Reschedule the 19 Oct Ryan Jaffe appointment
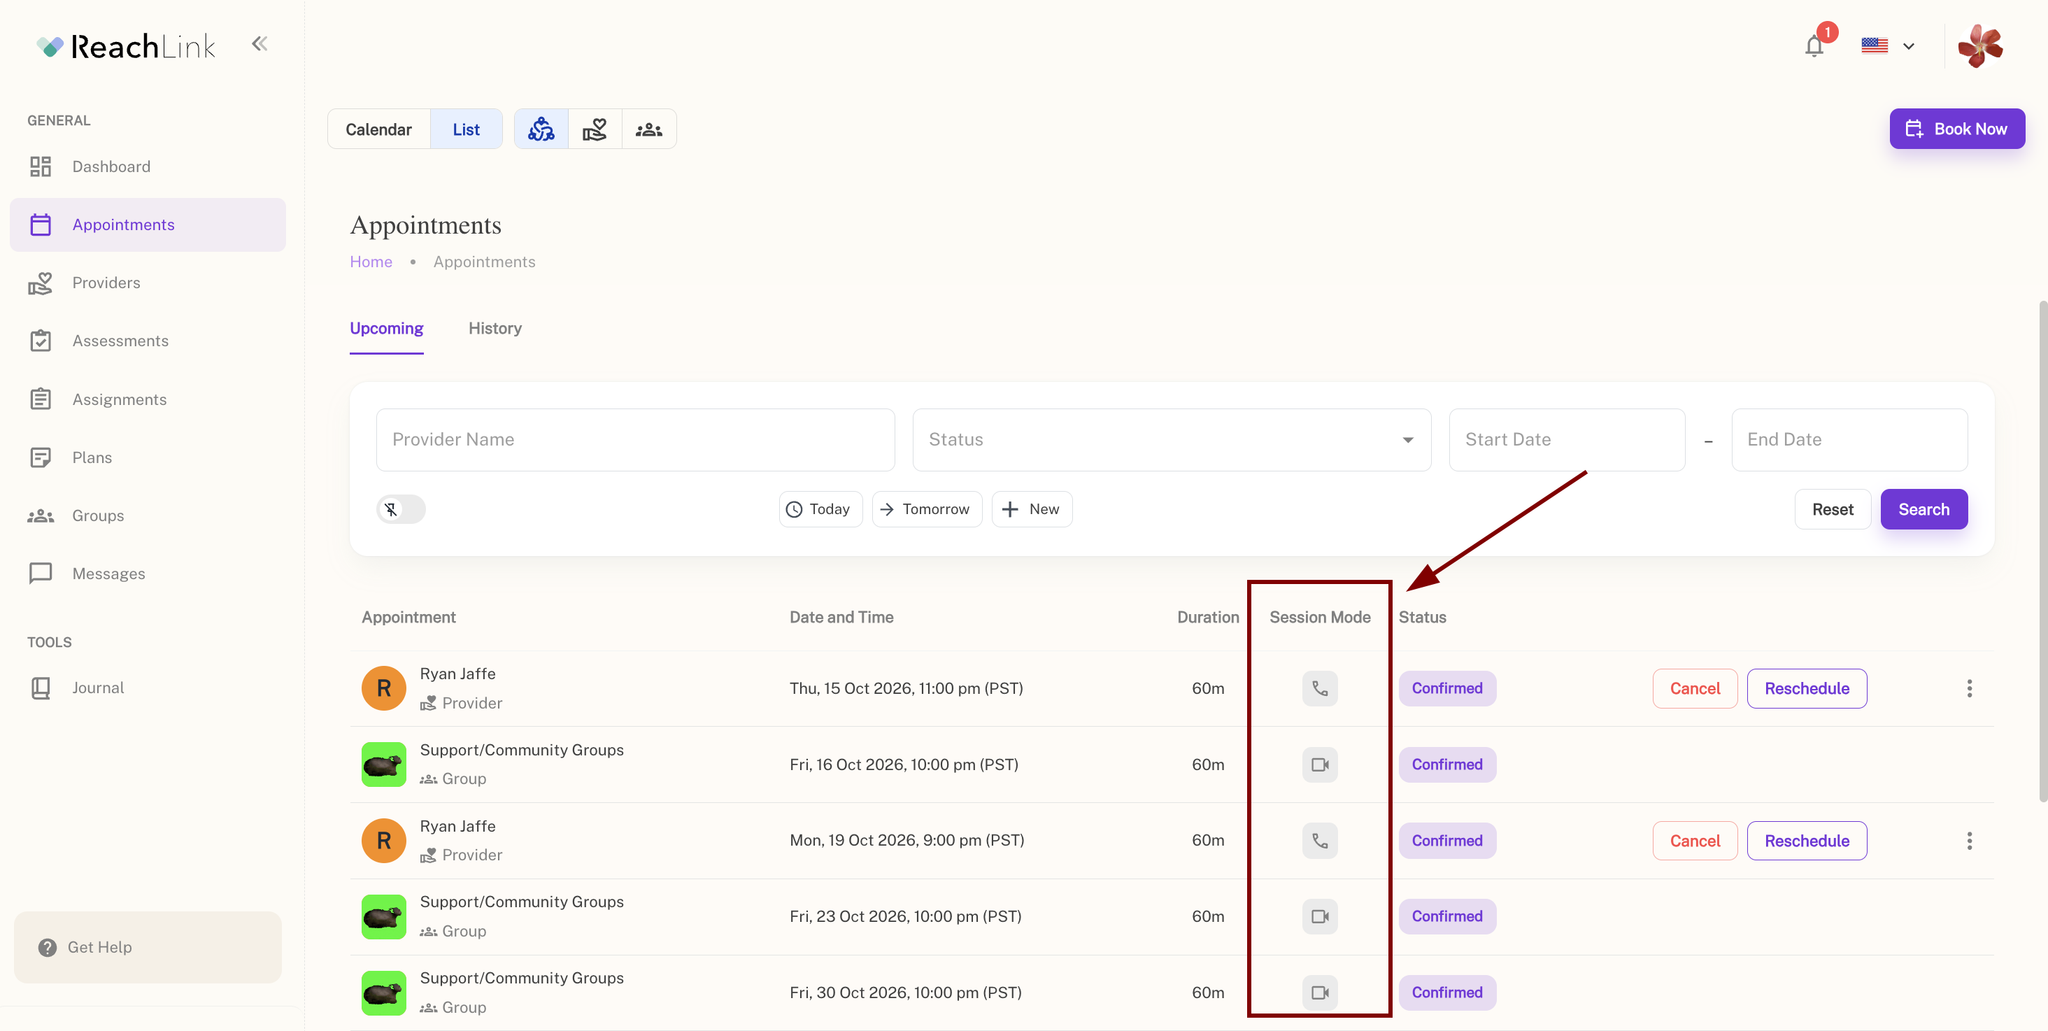The height and width of the screenshot is (1031, 2048). pos(1807,841)
